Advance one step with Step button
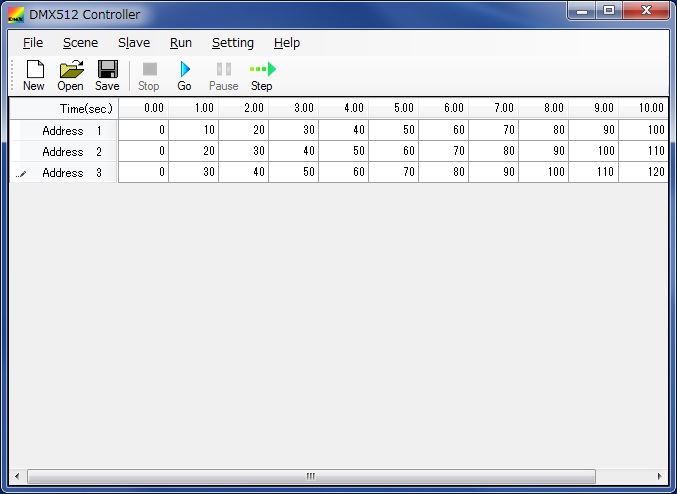This screenshot has width=677, height=494. pos(262,76)
